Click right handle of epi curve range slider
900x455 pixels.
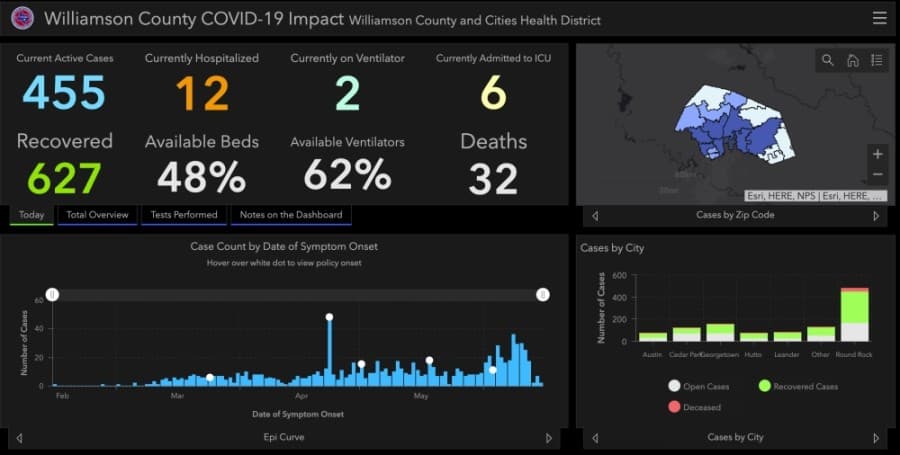[542, 295]
